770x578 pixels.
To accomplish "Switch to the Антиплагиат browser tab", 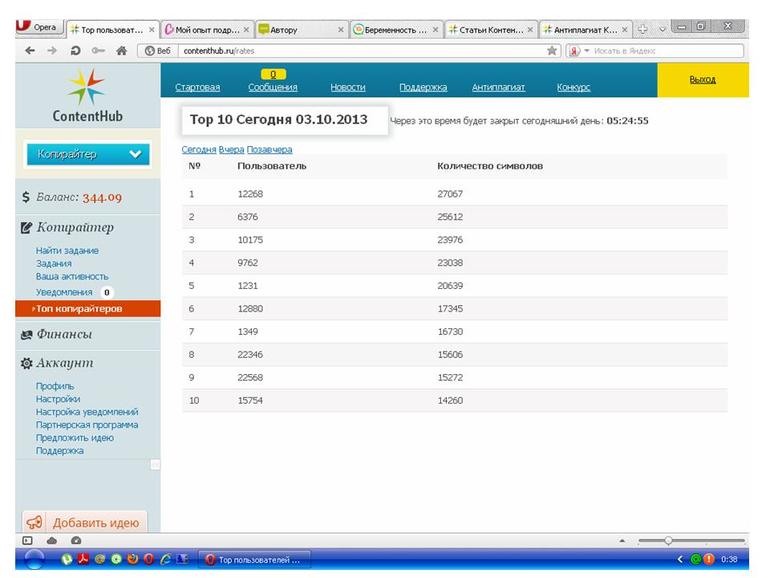I will 585,30.
